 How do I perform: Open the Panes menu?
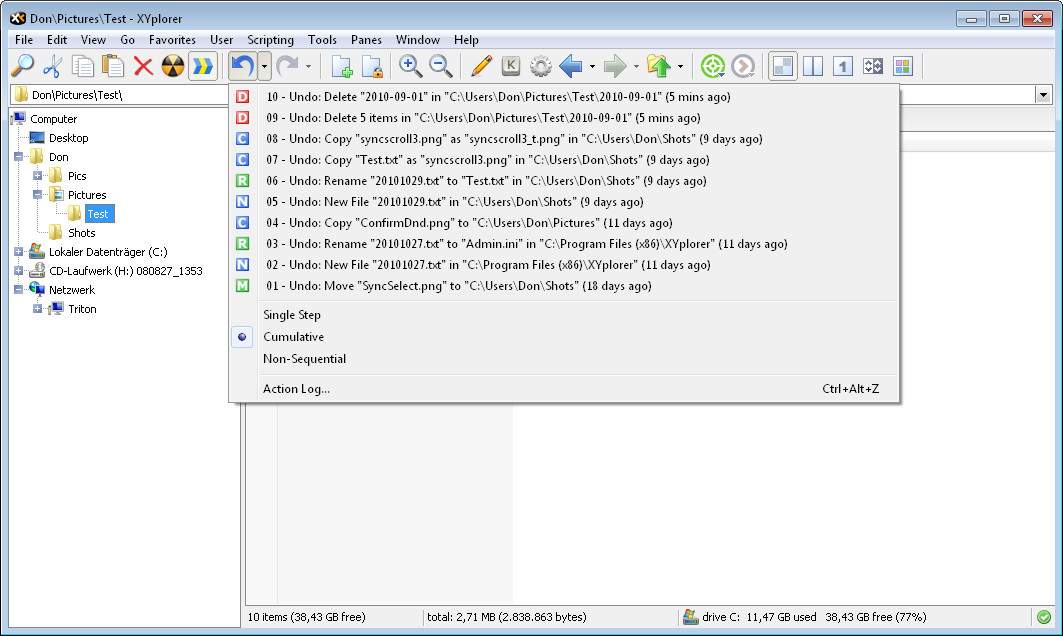coord(366,40)
